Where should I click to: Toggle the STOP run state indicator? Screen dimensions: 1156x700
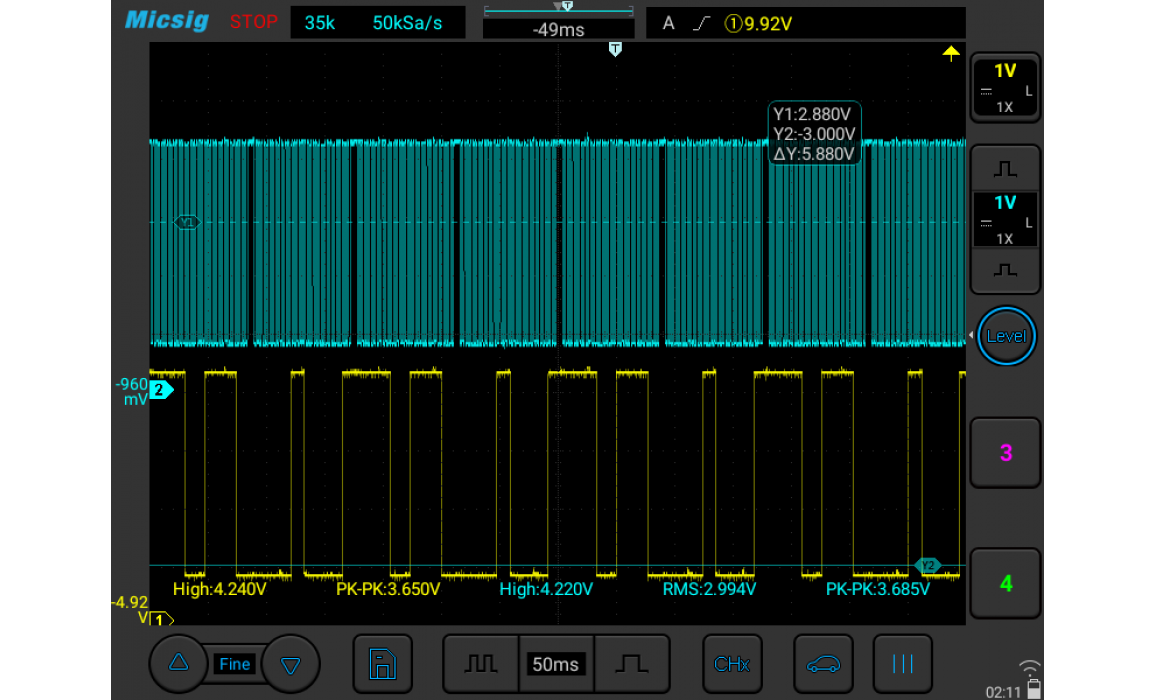(253, 22)
